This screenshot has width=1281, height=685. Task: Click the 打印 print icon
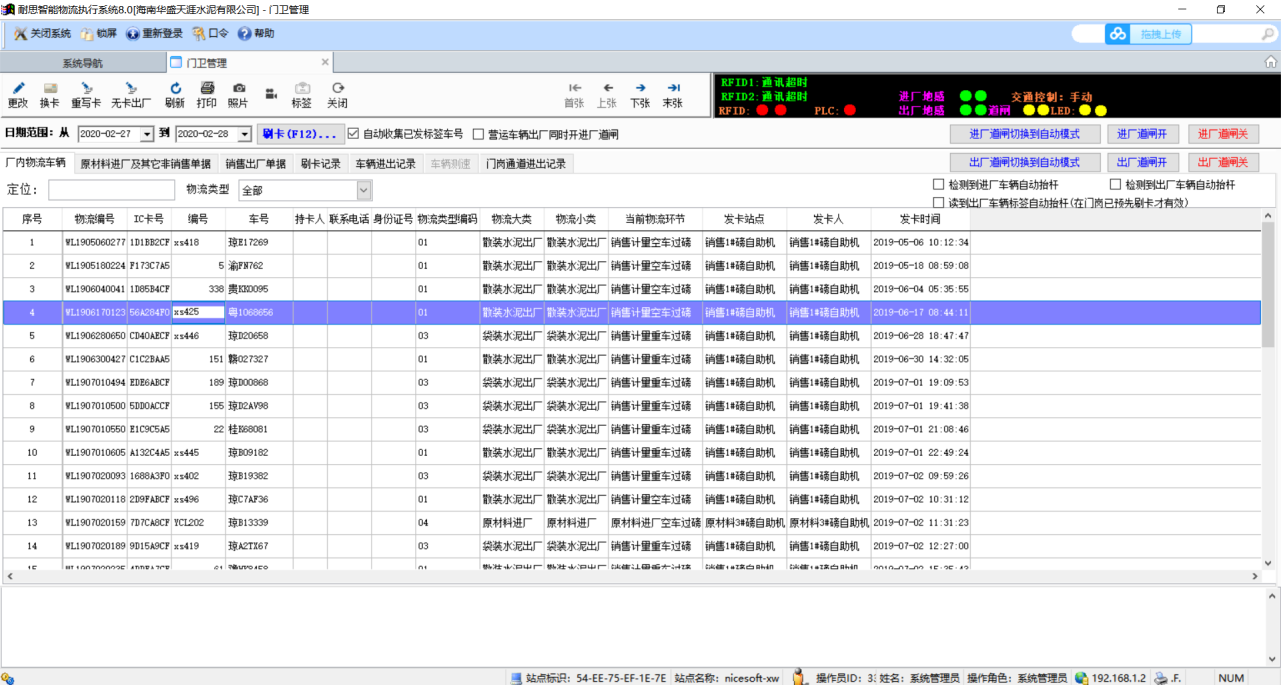(207, 89)
